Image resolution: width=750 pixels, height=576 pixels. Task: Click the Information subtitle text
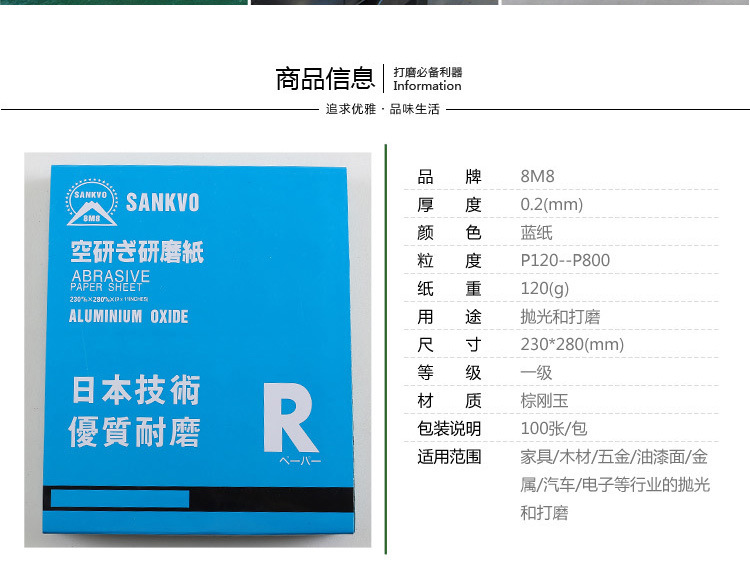(x=427, y=86)
